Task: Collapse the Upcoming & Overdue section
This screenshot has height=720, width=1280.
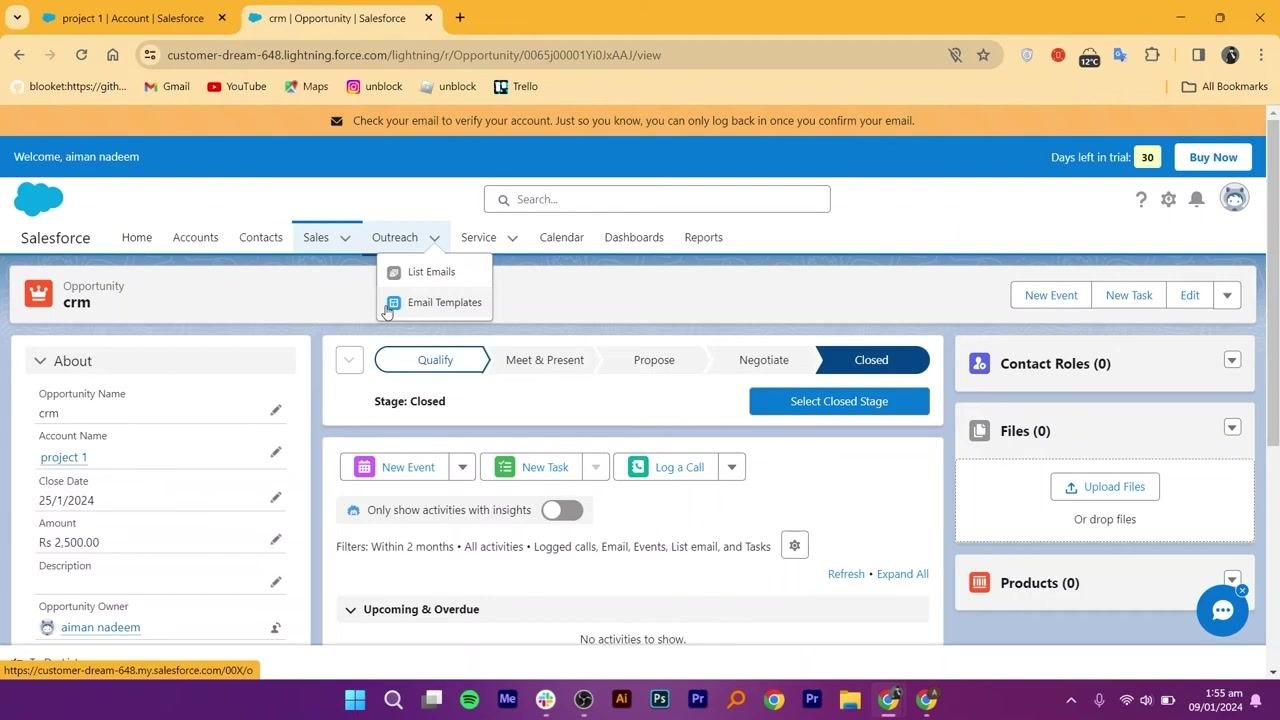Action: [350, 610]
